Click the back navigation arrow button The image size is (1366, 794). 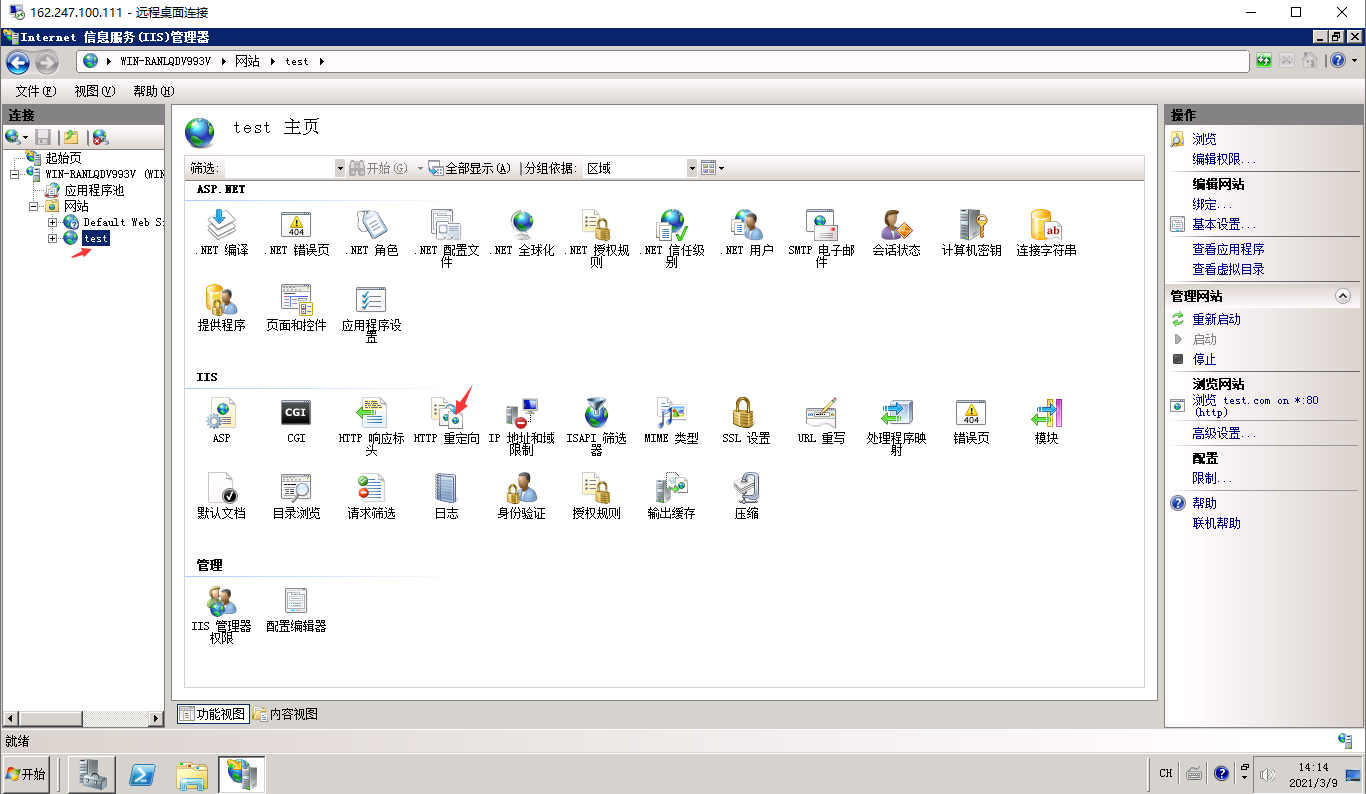pos(18,62)
